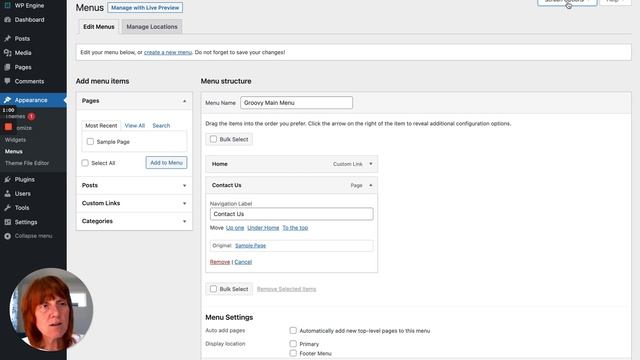
Task: Click into the Menu Name field
Action: coord(296,103)
